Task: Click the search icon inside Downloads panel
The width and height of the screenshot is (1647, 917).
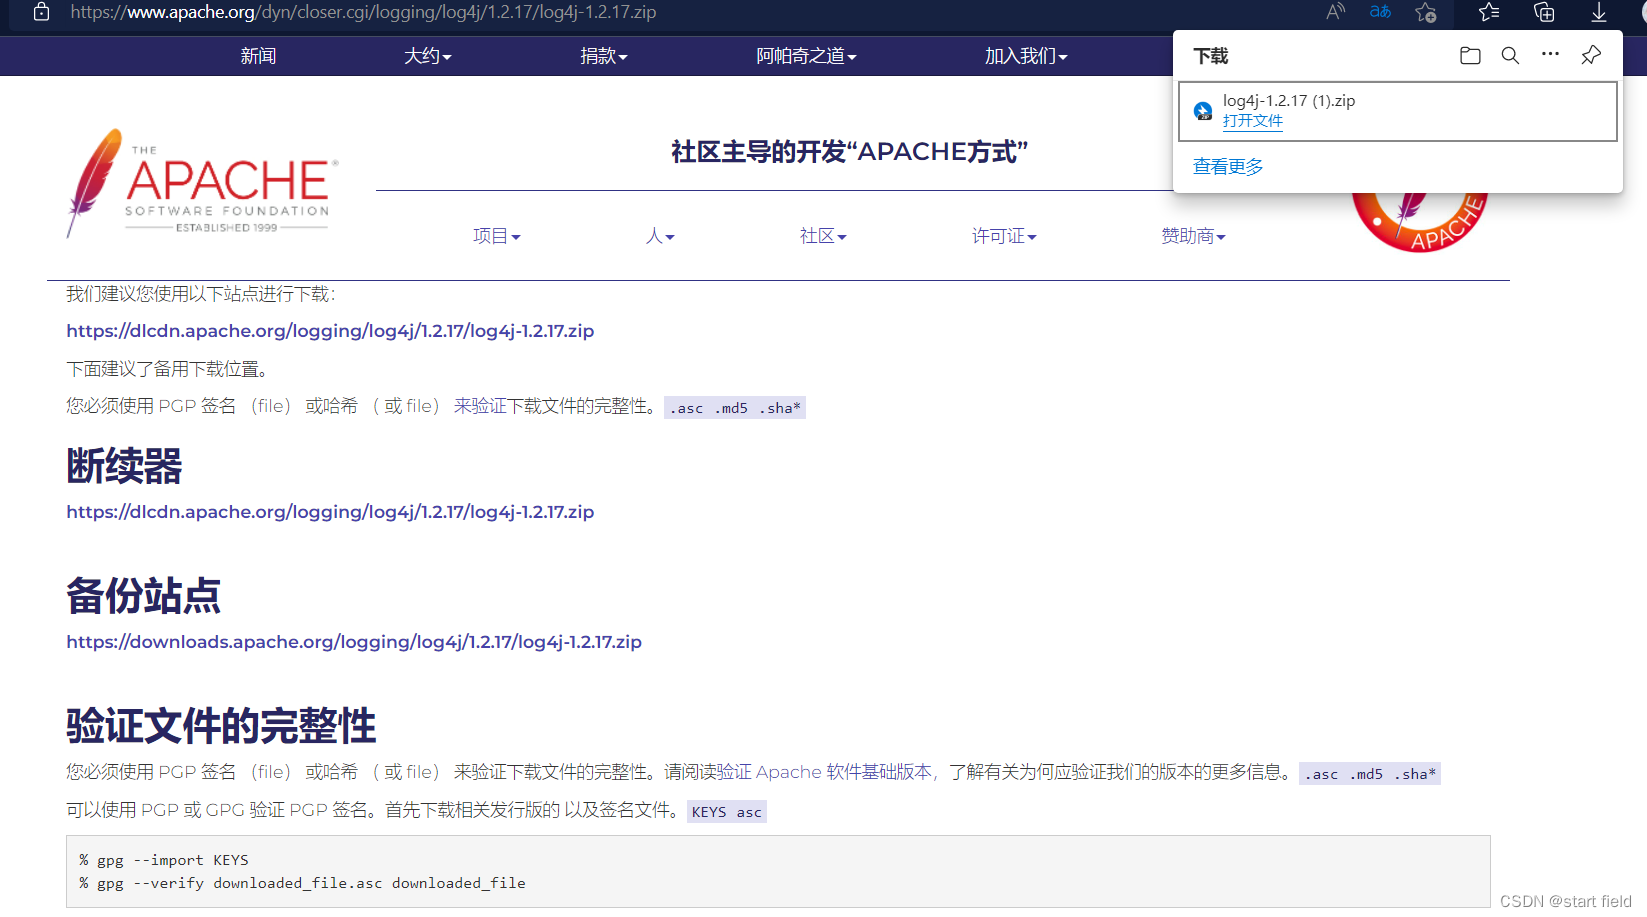Action: (x=1510, y=55)
